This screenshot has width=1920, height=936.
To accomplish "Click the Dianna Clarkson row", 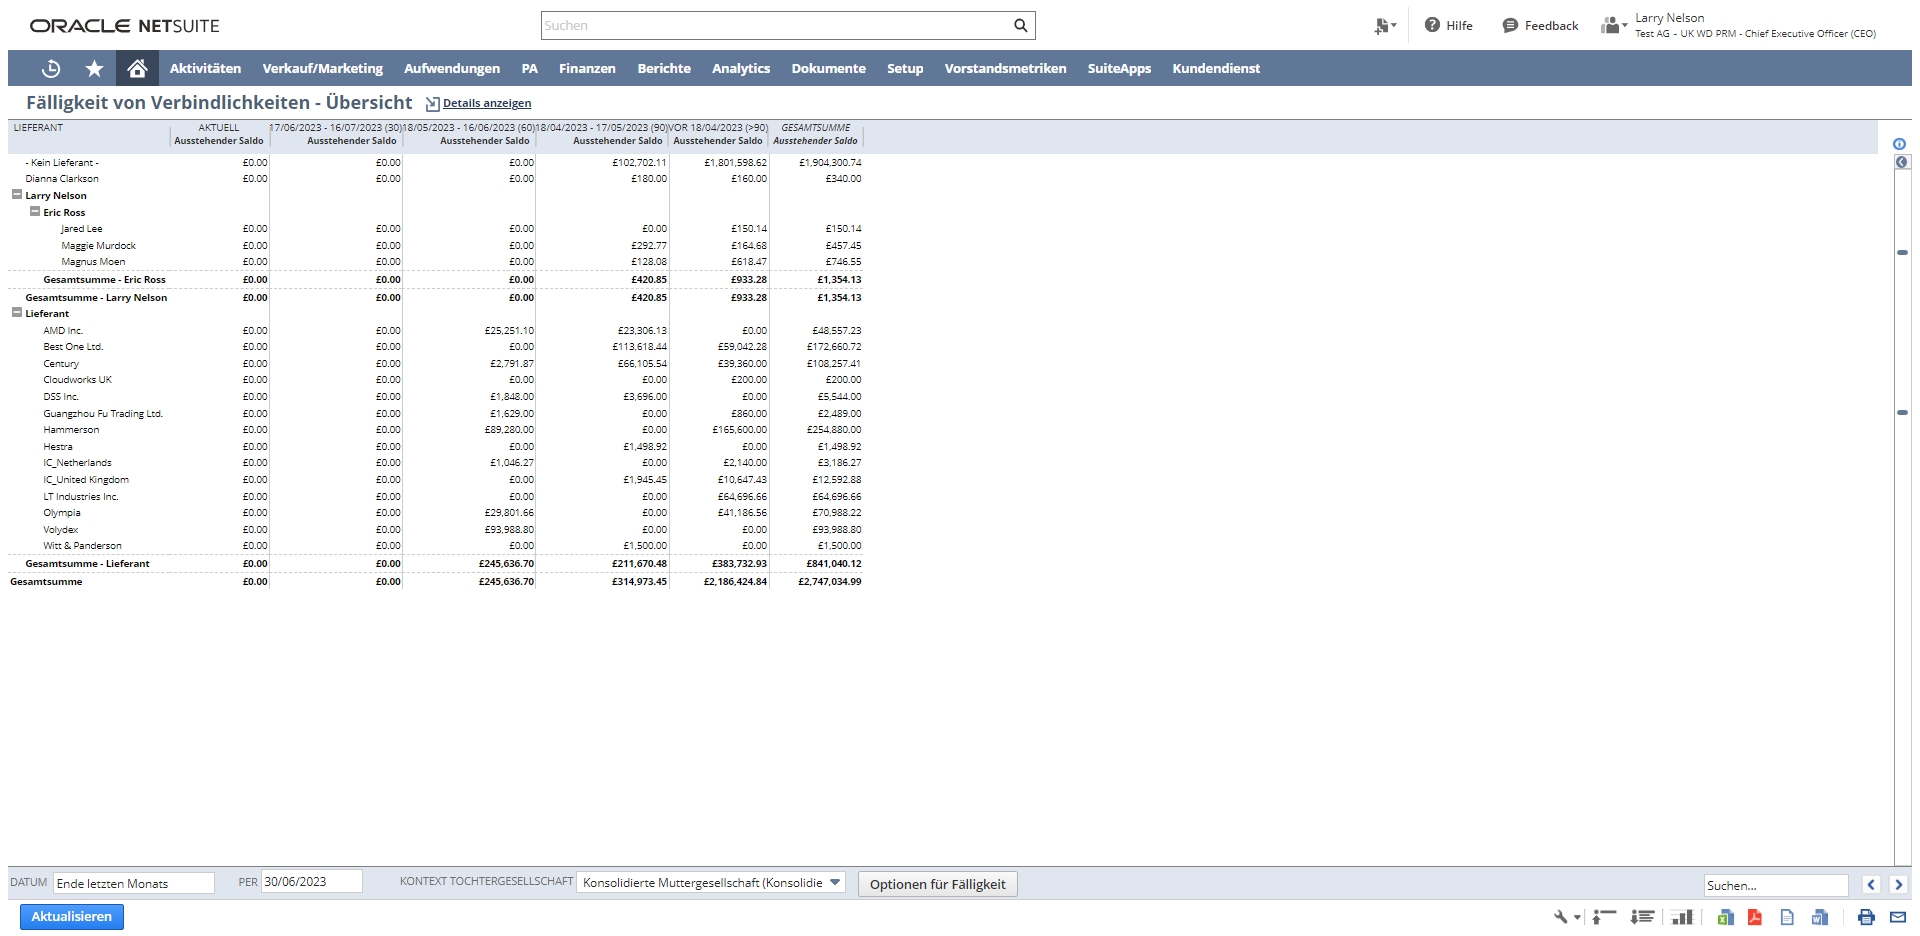I will 62,179.
